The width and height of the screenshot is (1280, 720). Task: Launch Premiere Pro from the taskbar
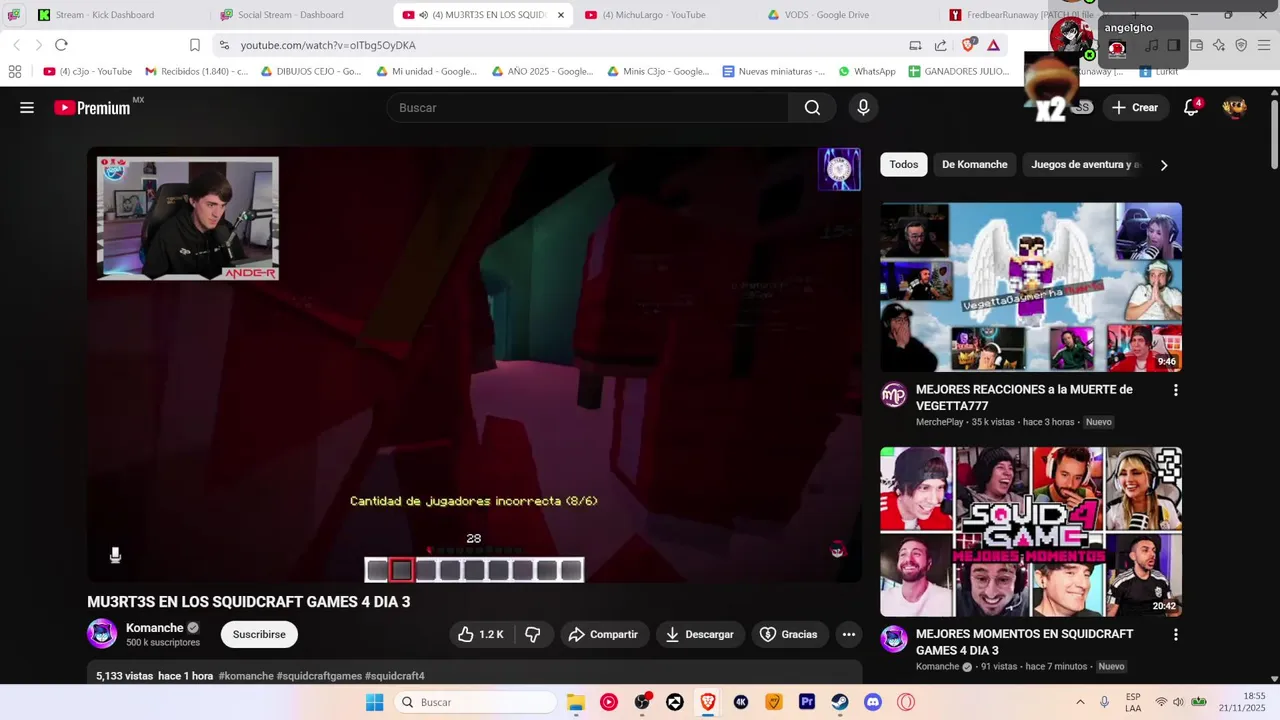[807, 702]
